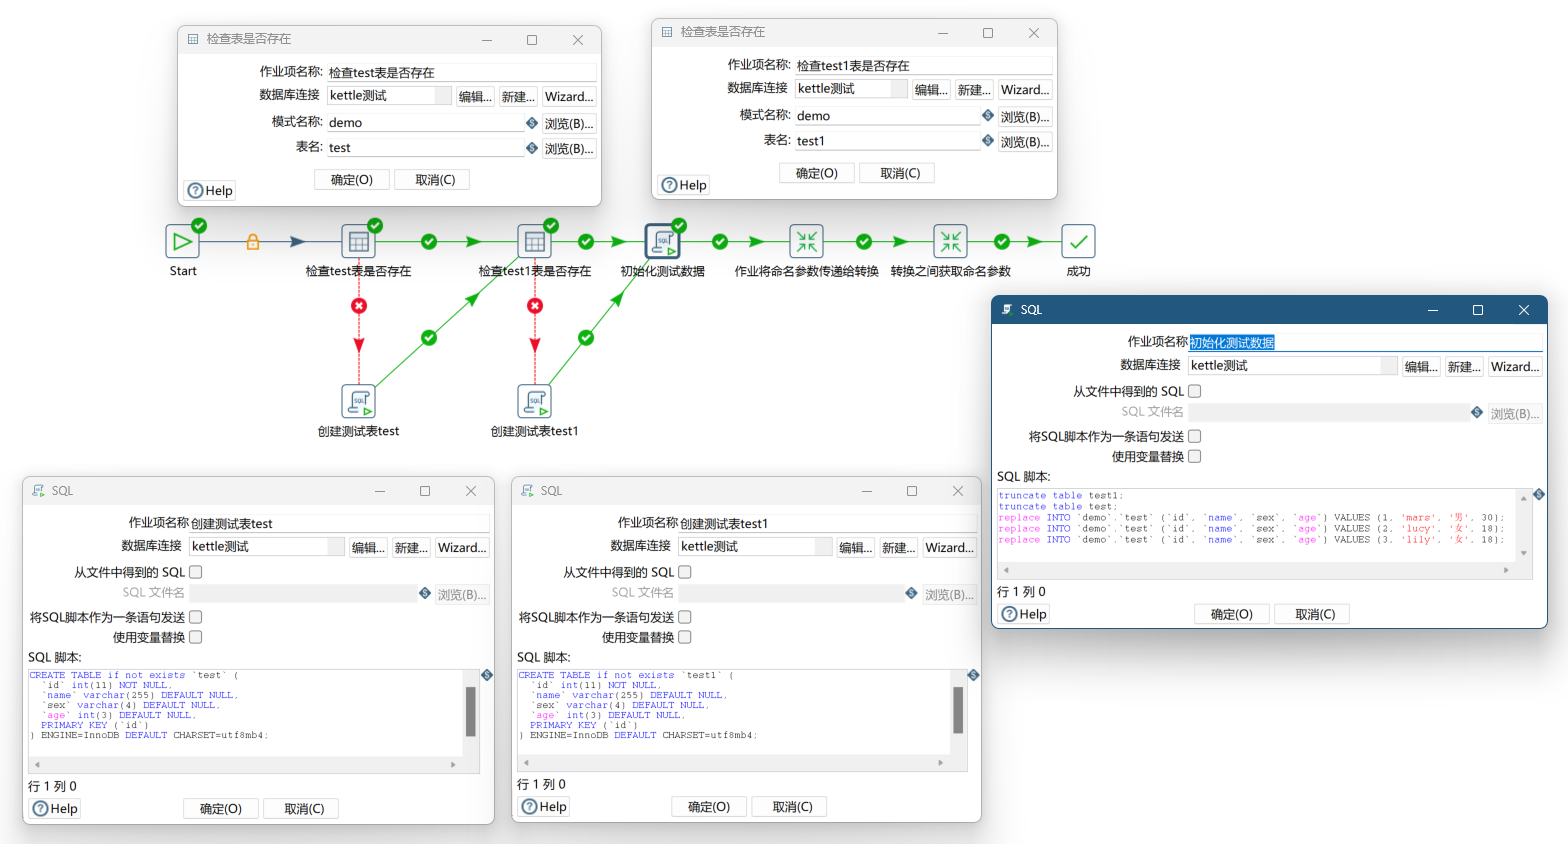
Task: Check 将SQL脚本作为一条语句发送 in 创建测试表test1 dialog
Action: (685, 617)
